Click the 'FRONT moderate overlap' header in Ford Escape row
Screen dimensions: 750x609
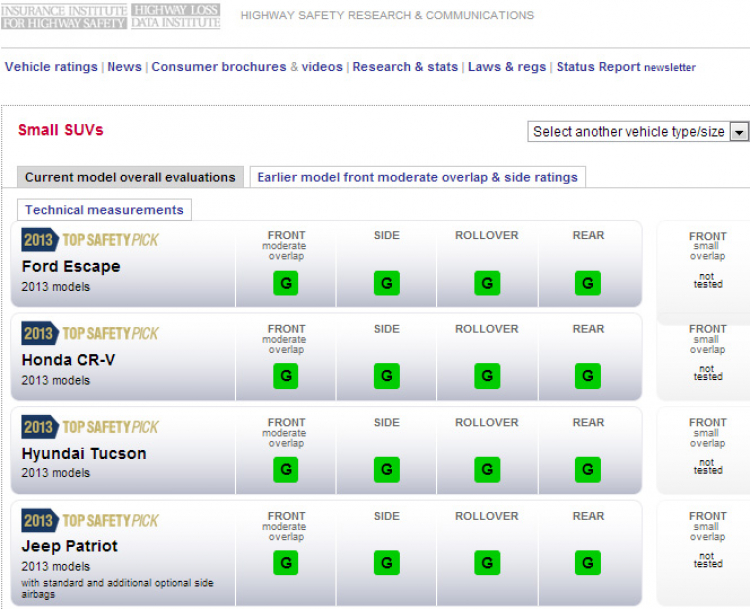tap(286, 245)
